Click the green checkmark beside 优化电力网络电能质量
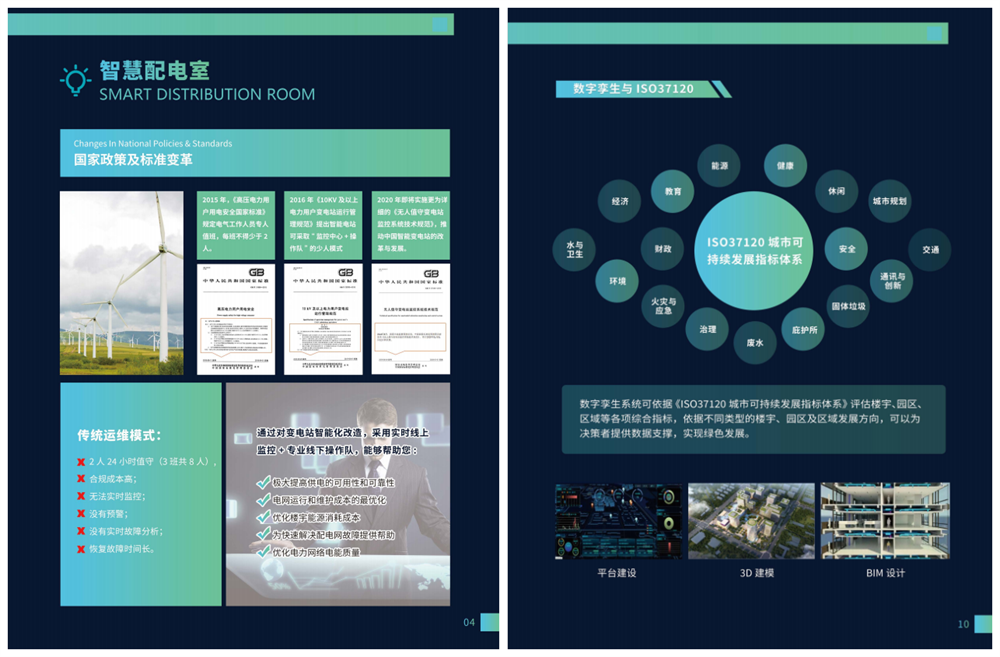 (x=264, y=552)
